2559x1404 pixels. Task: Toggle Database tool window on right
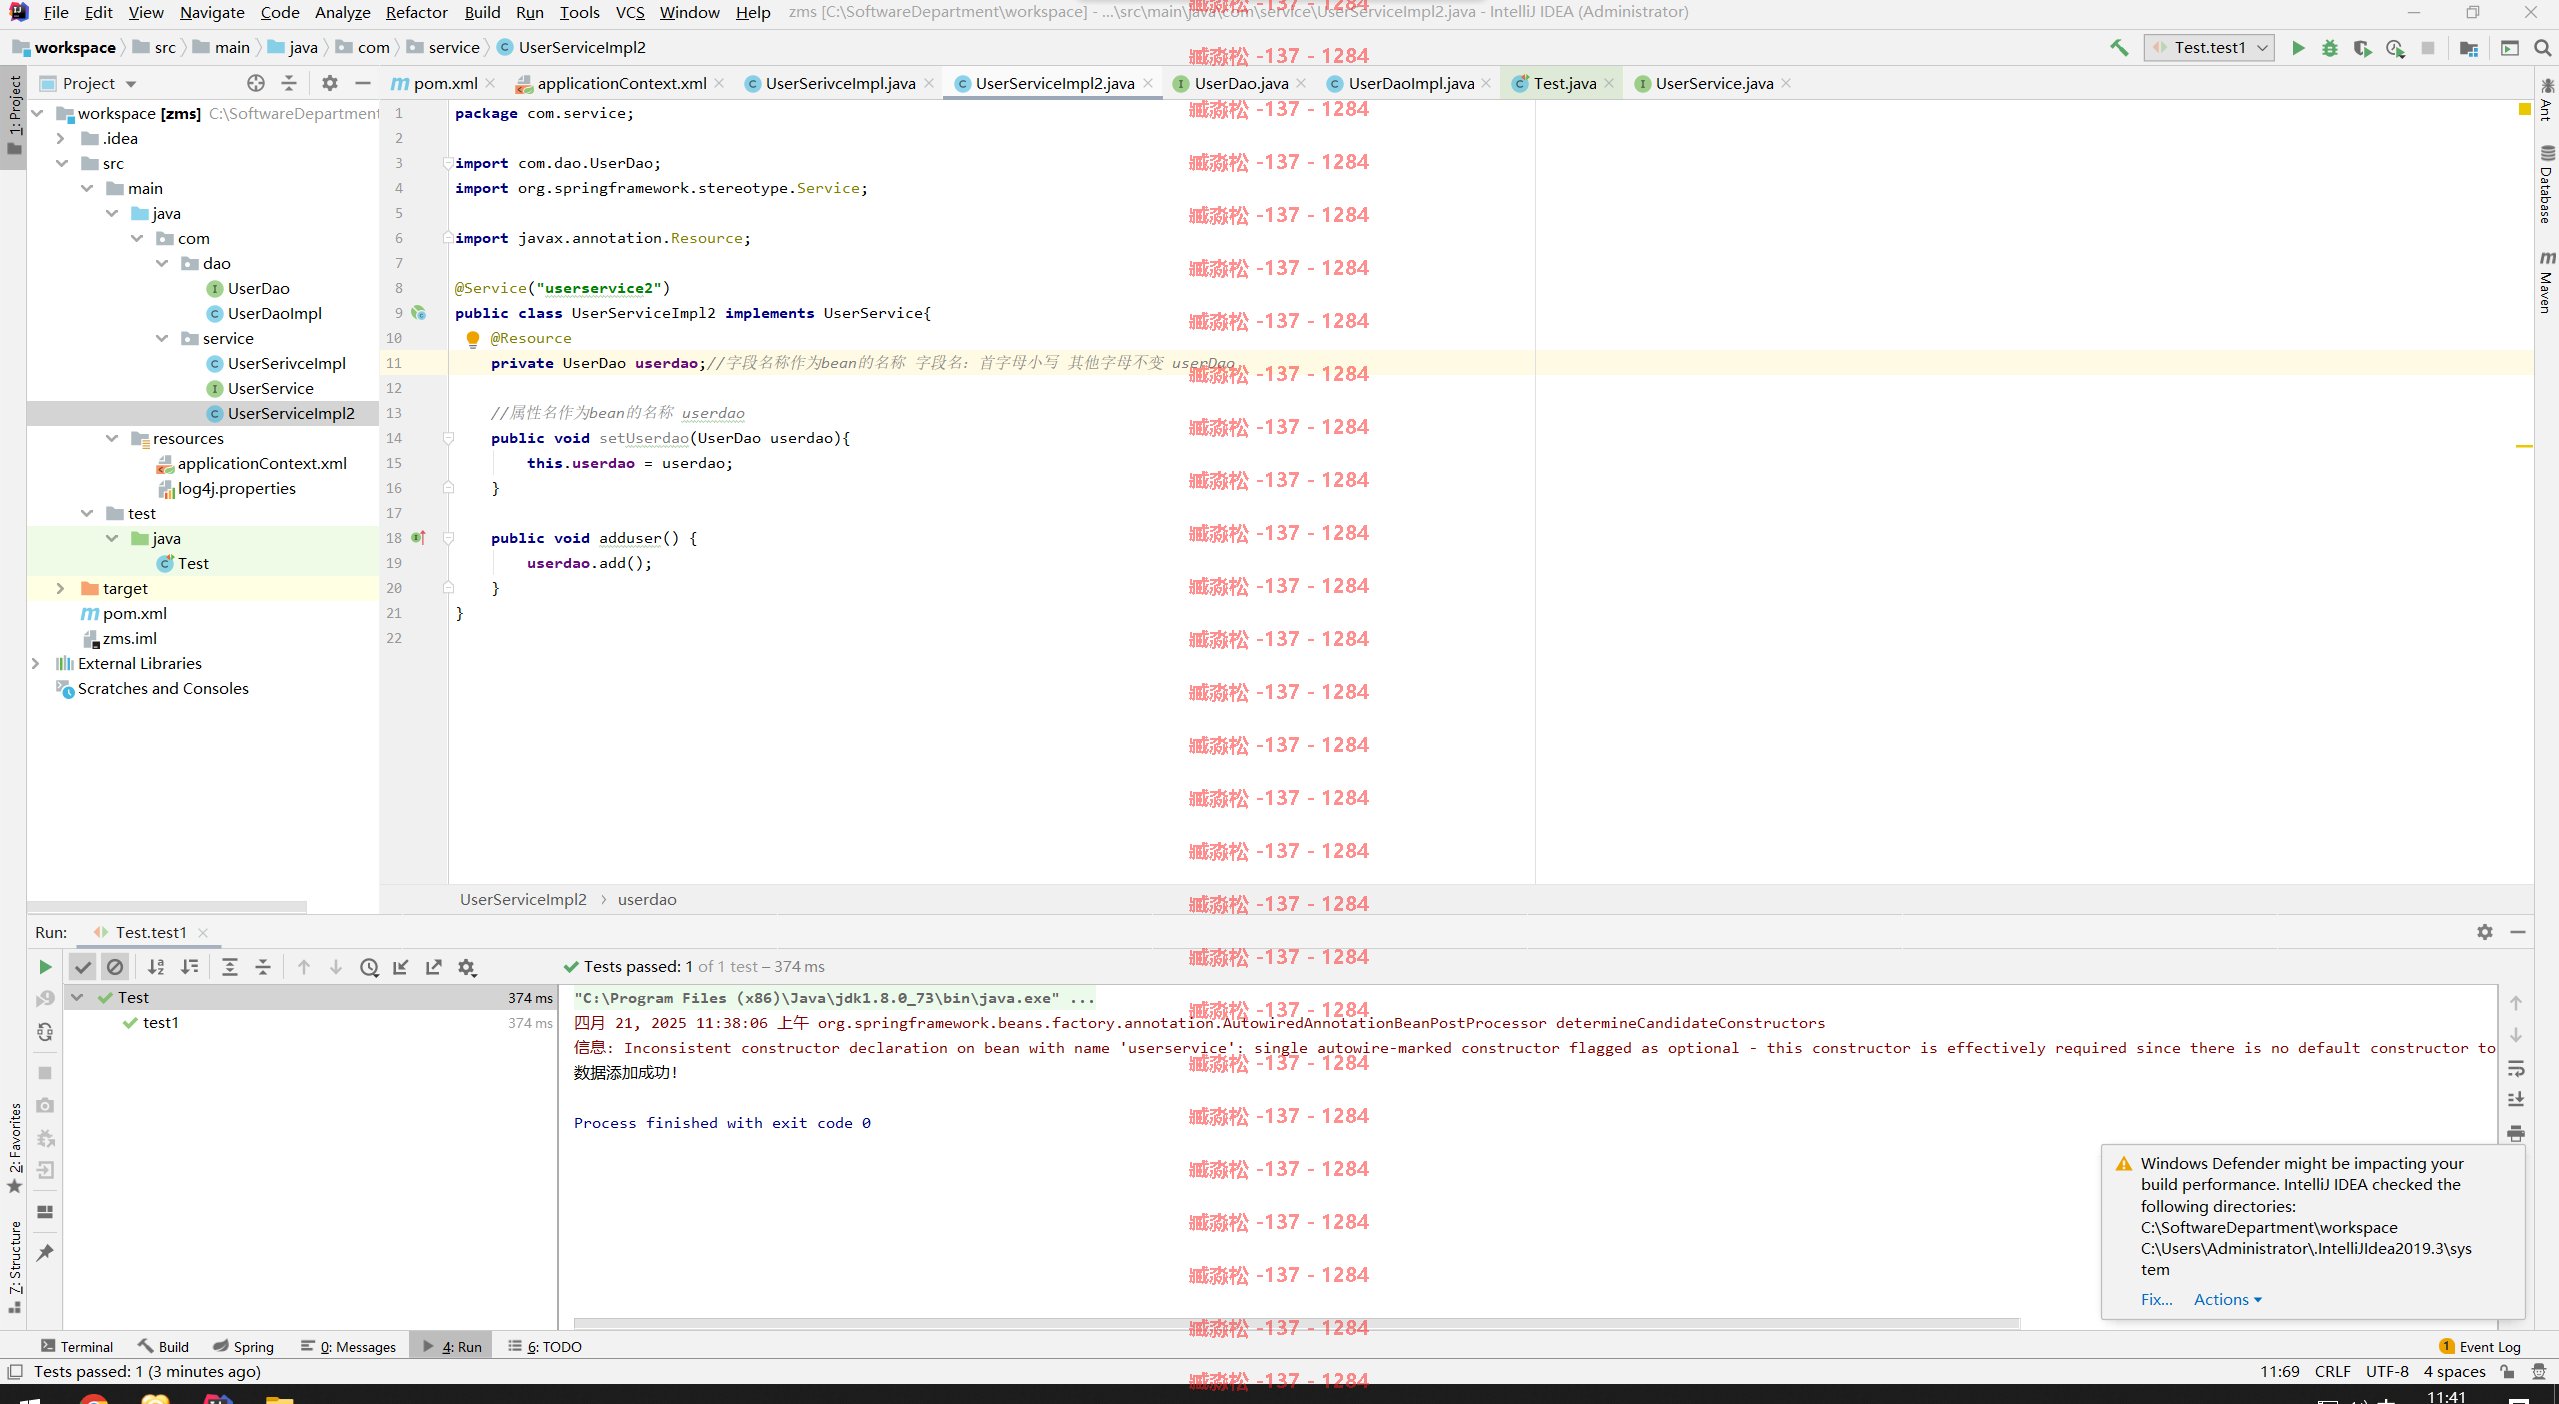[x=2546, y=184]
